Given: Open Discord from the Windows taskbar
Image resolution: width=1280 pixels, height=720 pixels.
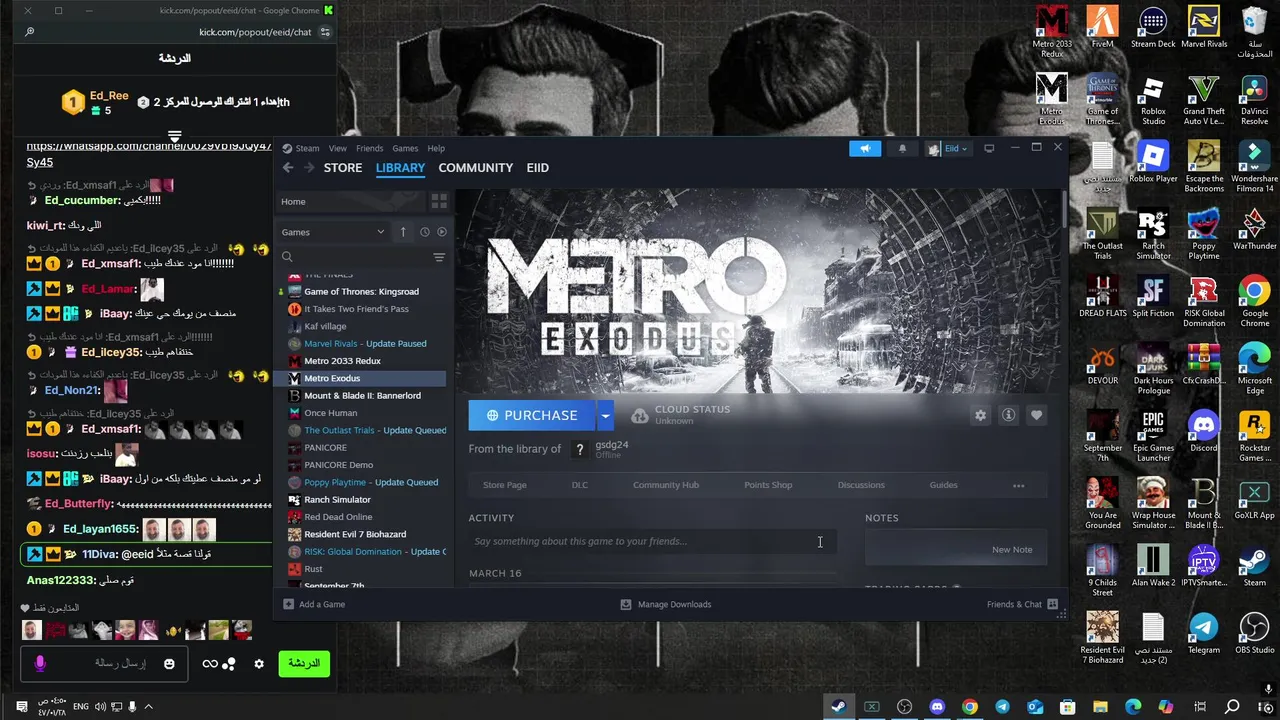Looking at the screenshot, I should click(x=937, y=707).
